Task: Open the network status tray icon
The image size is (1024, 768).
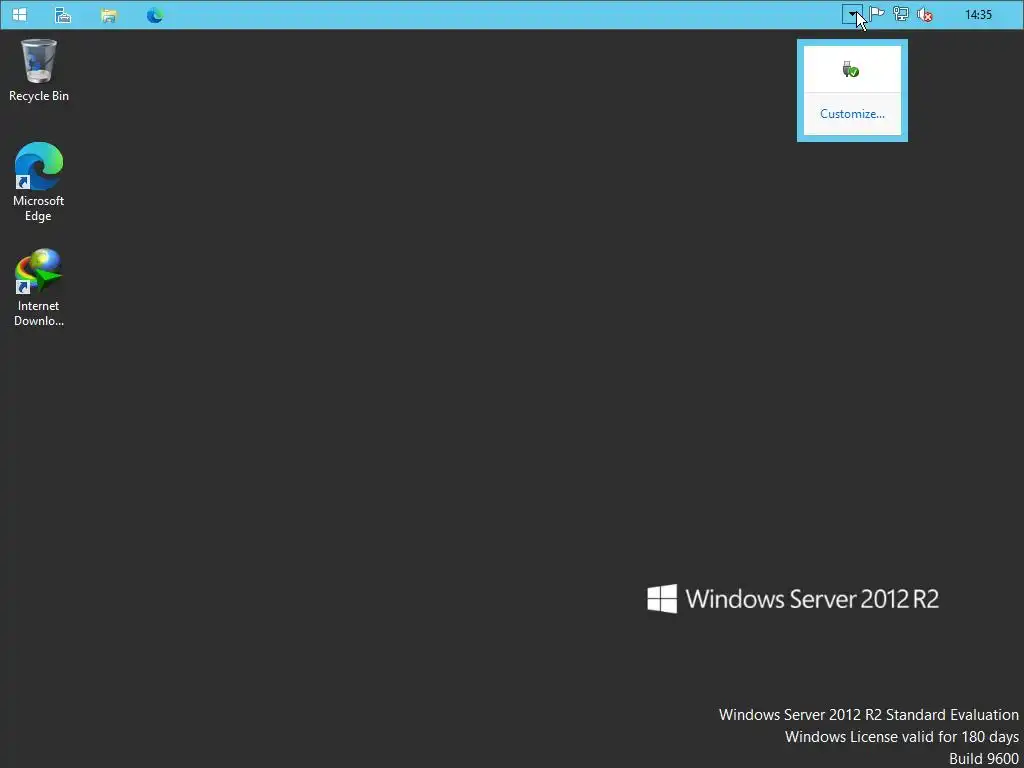Action: 901,14
